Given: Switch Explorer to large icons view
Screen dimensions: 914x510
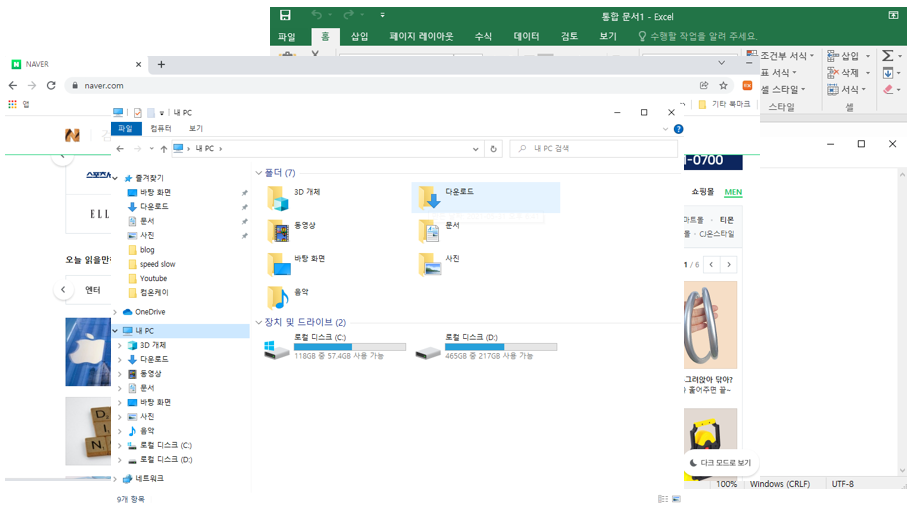Looking at the screenshot, I should pyautogui.click(x=676, y=499).
